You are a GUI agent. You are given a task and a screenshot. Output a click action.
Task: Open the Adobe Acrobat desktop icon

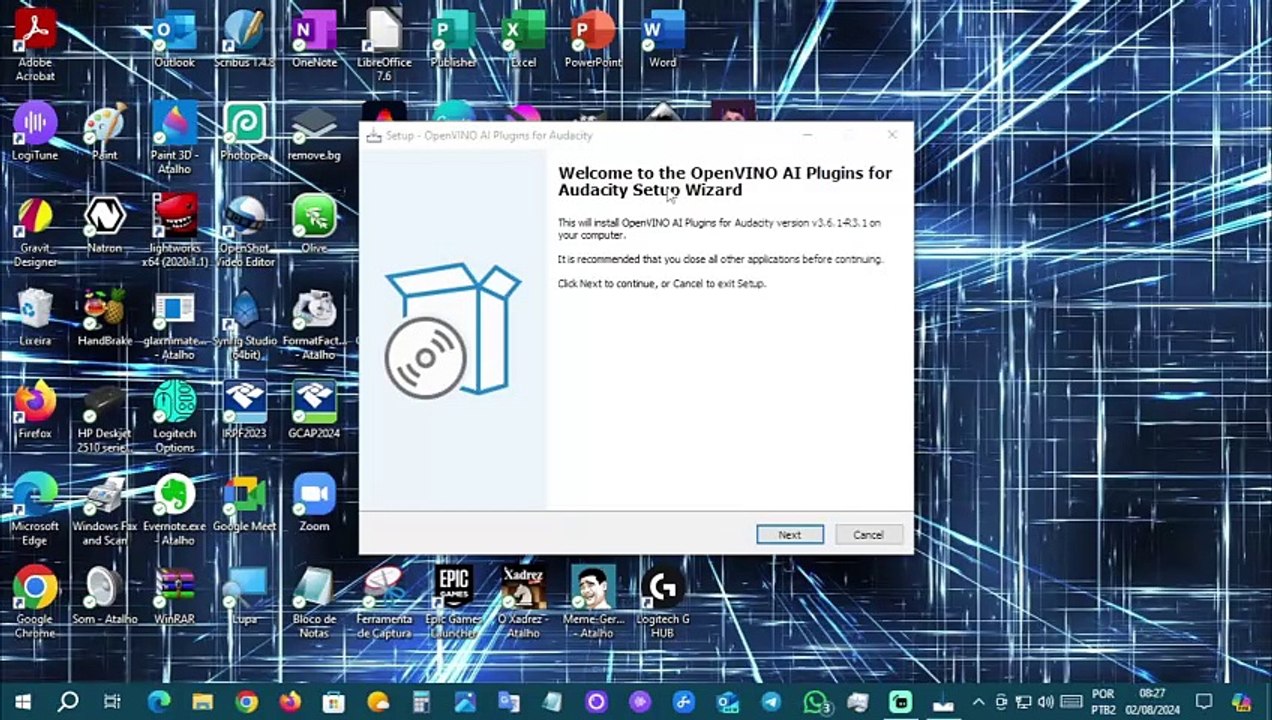point(35,46)
